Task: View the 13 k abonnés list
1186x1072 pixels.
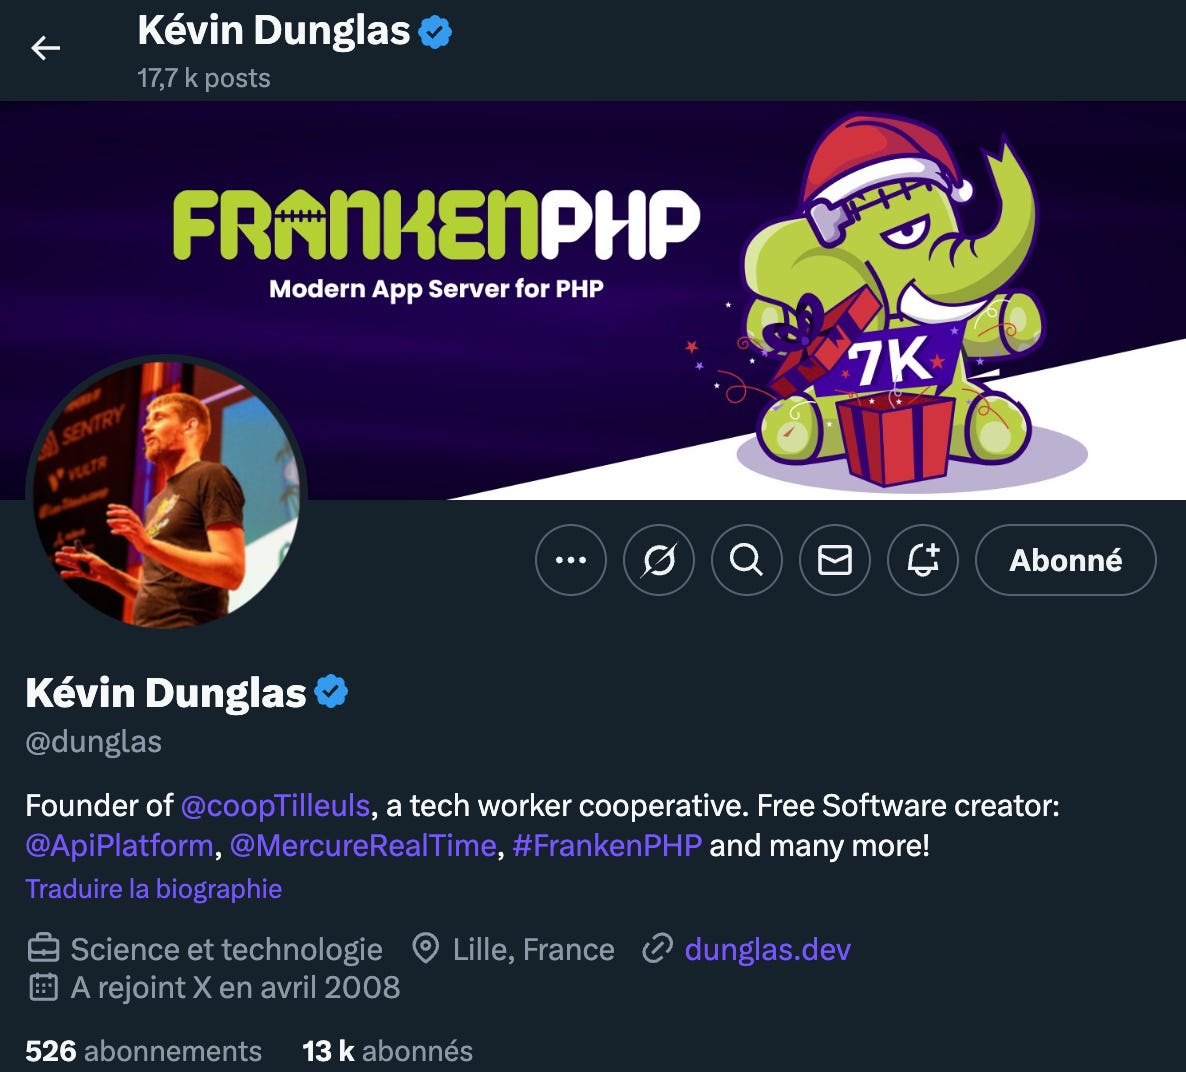Action: click(387, 1051)
